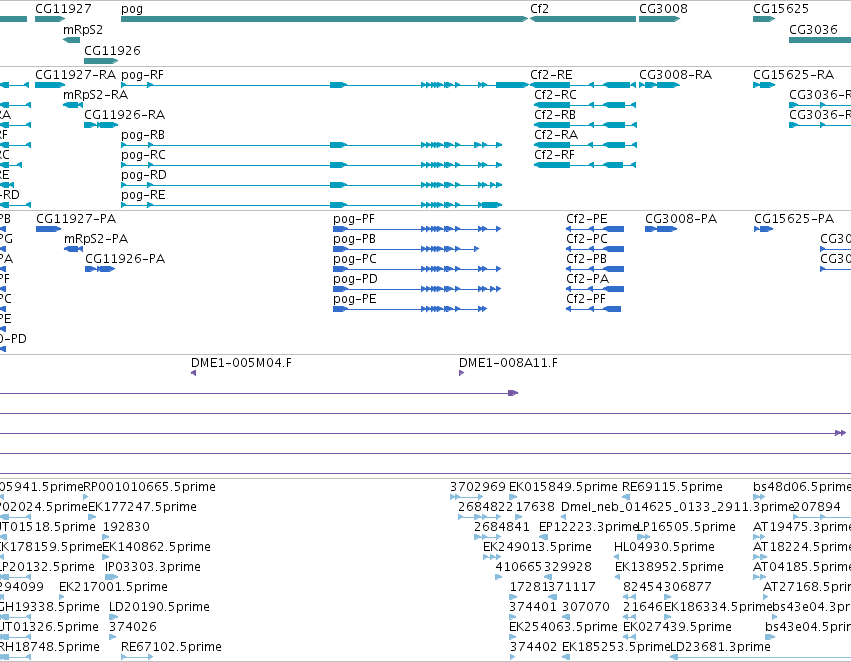Click the pog-RB transcript label
Viewport: 851px width, 662px height.
point(143,135)
